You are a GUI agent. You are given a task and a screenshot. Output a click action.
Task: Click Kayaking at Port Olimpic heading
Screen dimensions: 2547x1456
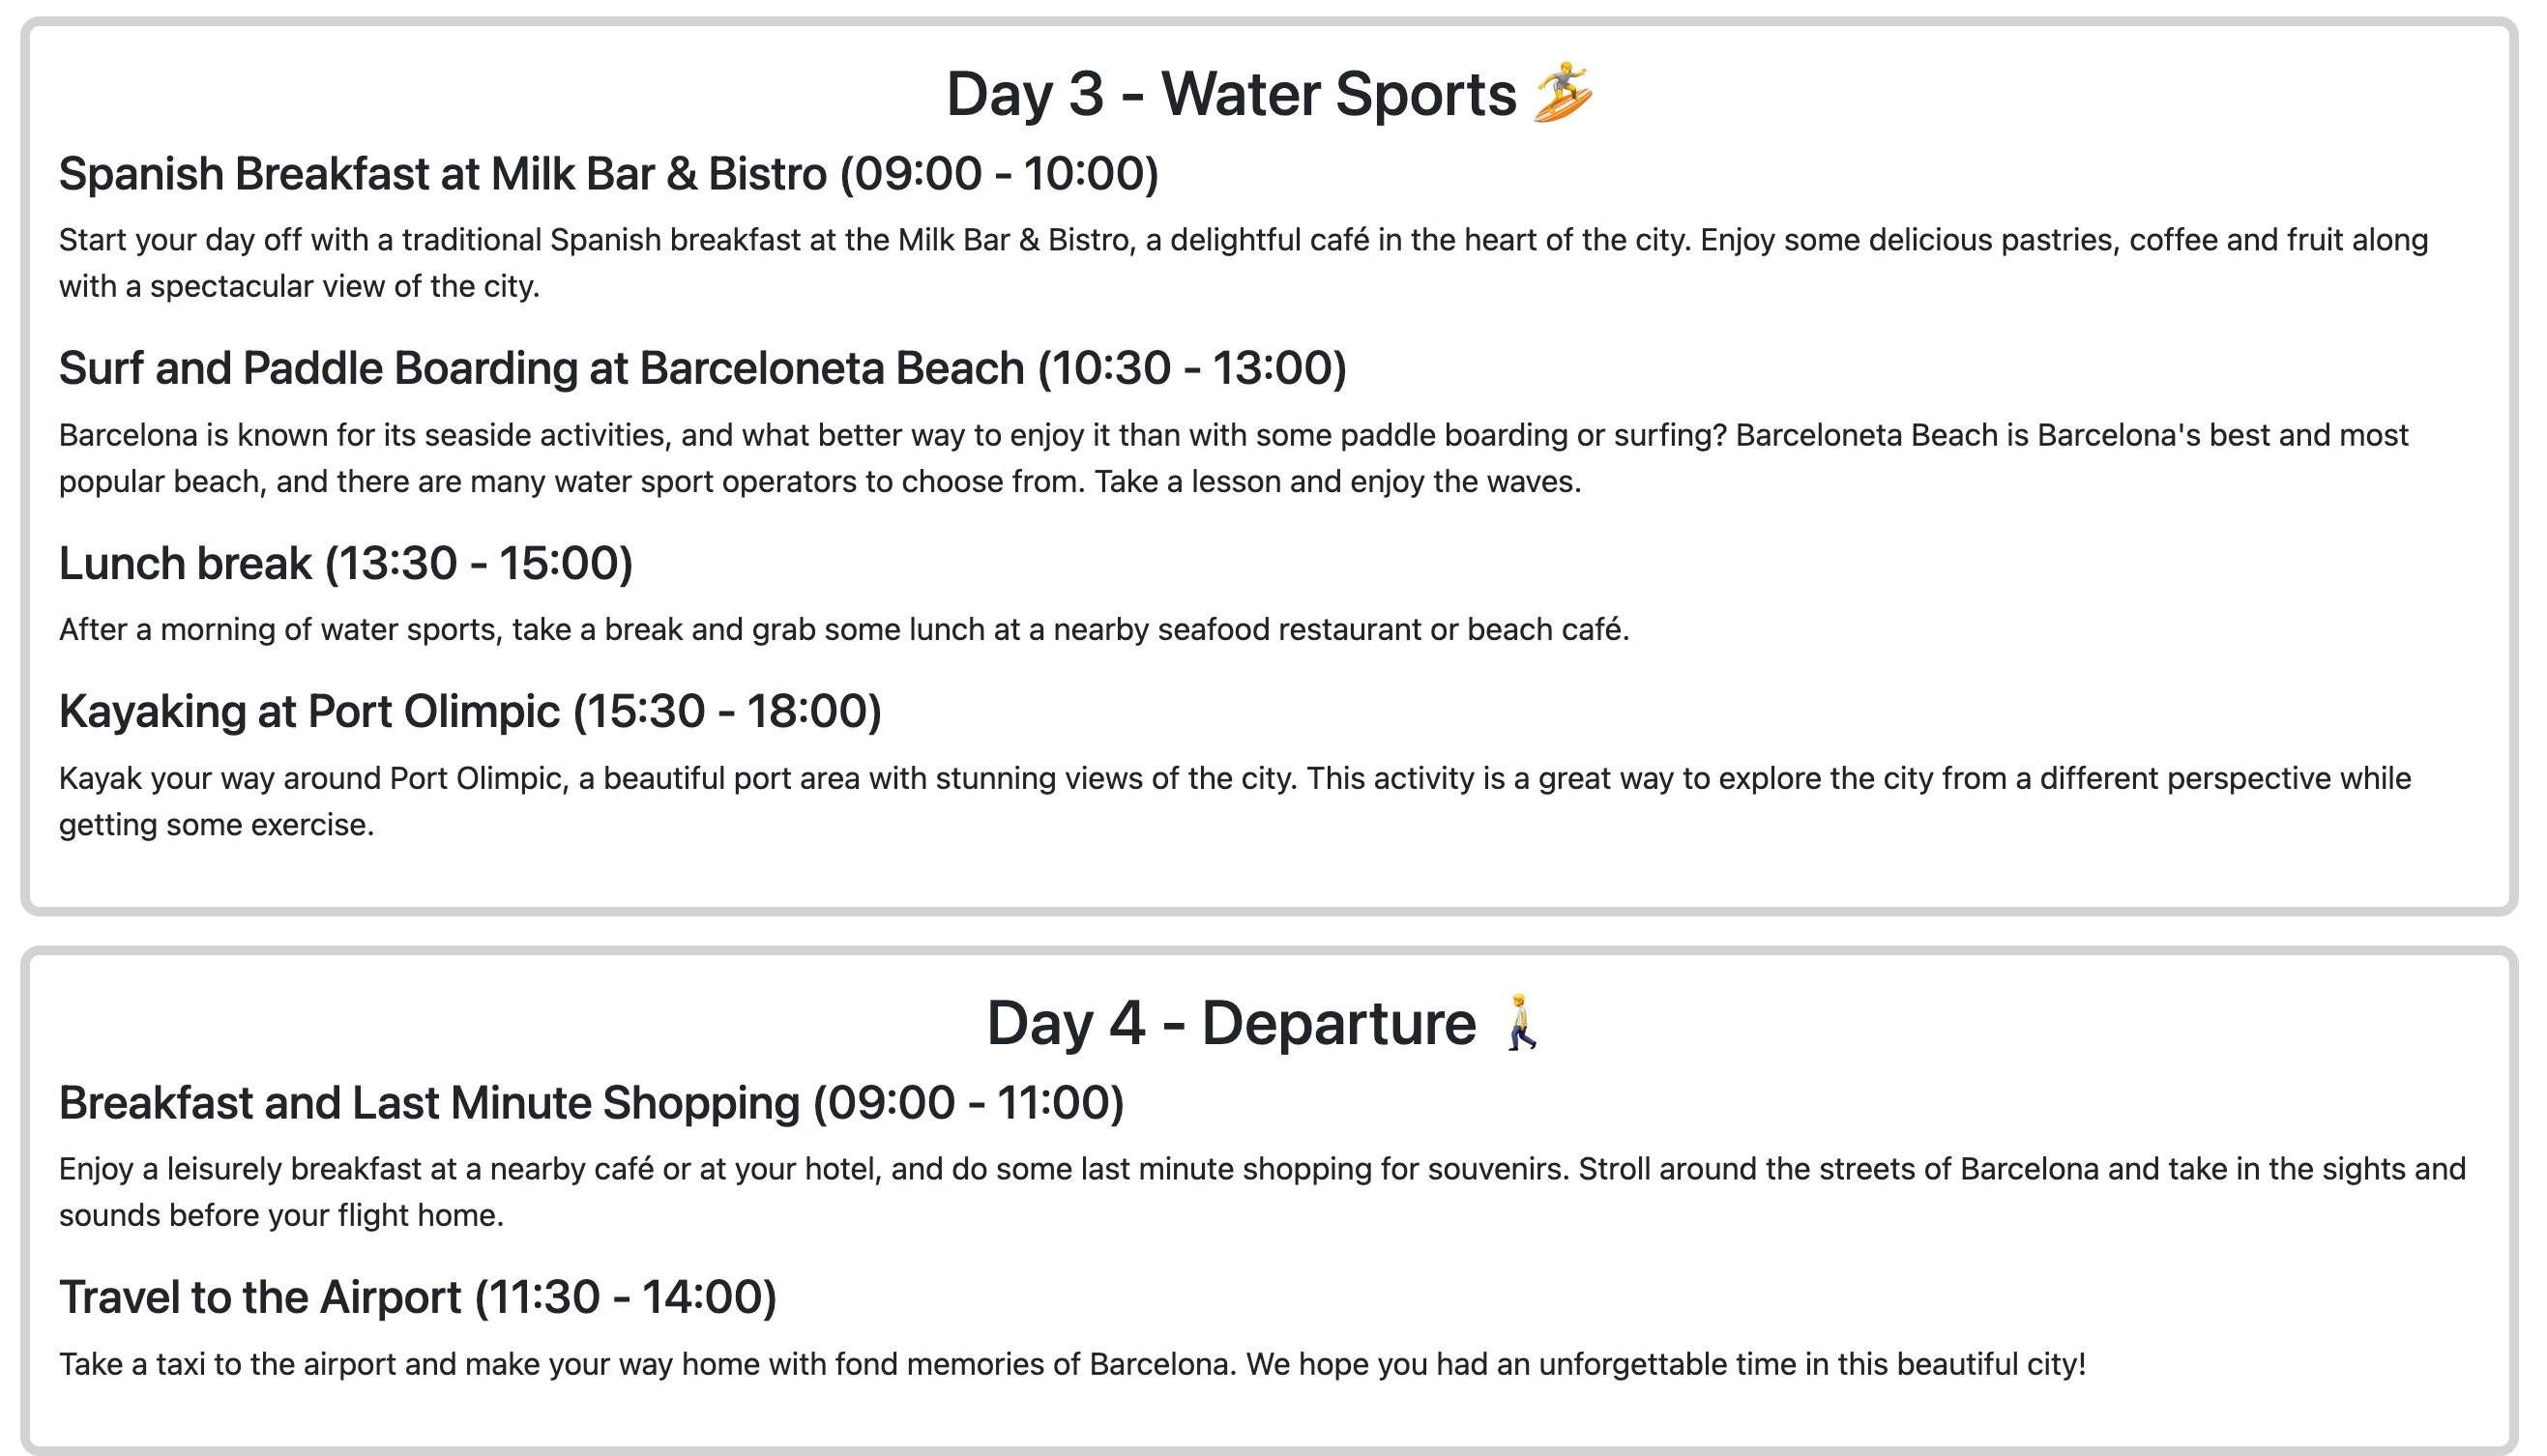coord(469,712)
